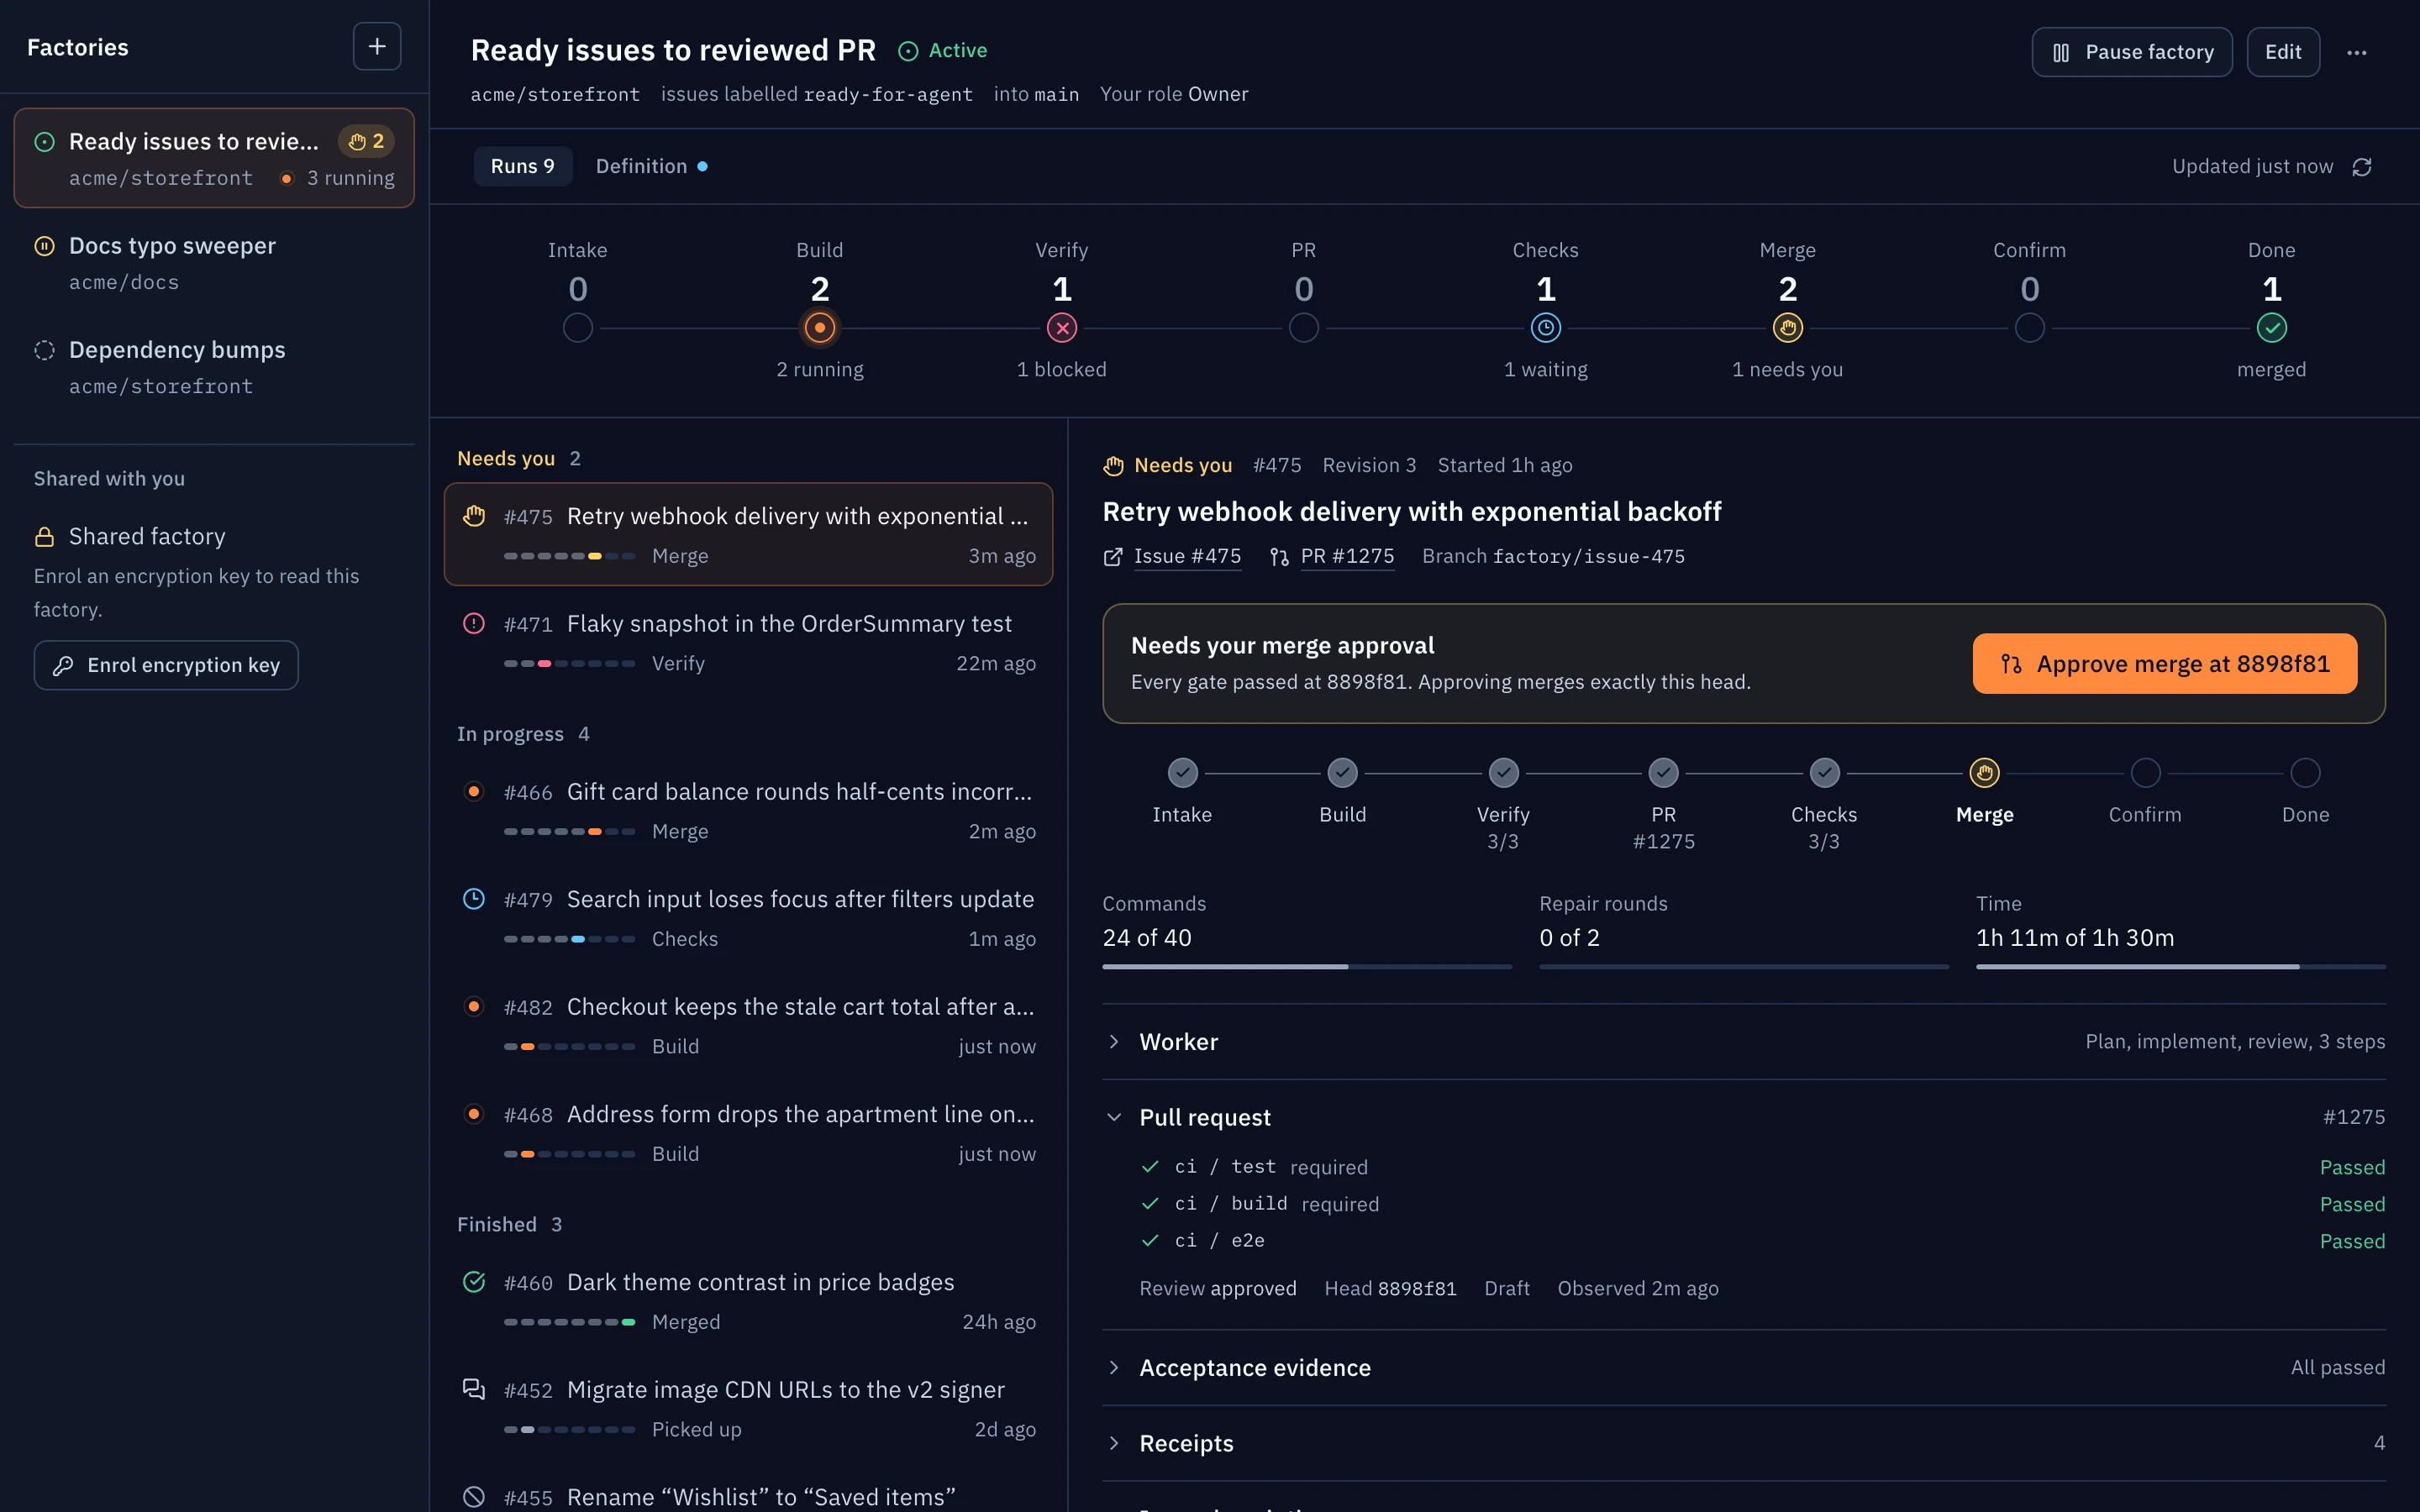Image resolution: width=2420 pixels, height=1512 pixels.
Task: Select the Dependency bumps factory
Action: tap(214, 368)
